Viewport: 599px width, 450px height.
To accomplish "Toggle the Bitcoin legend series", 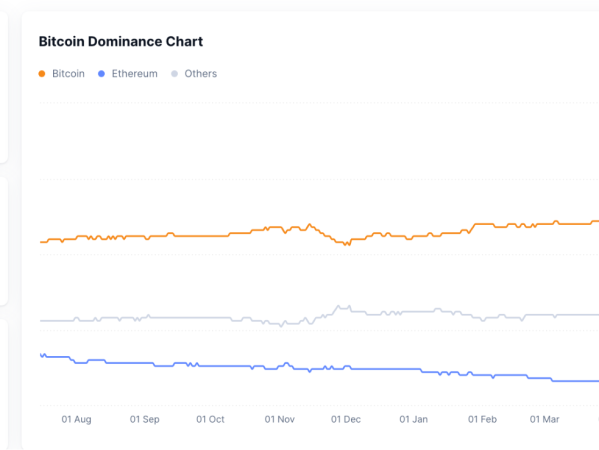I will click(x=62, y=74).
